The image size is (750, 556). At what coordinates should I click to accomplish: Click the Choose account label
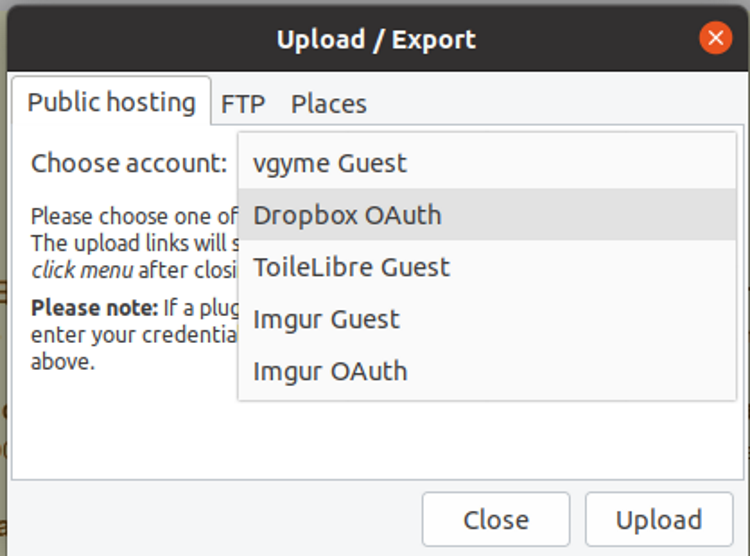(129, 163)
